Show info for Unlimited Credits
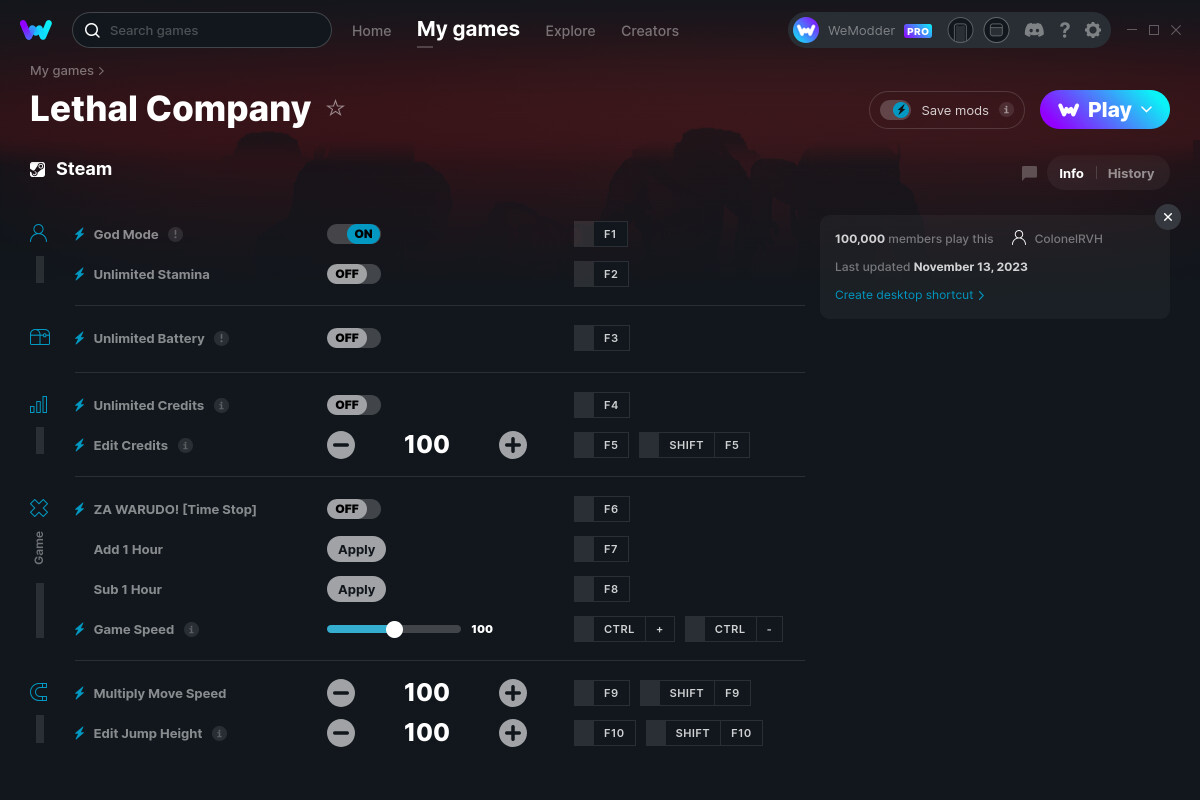 tap(222, 405)
